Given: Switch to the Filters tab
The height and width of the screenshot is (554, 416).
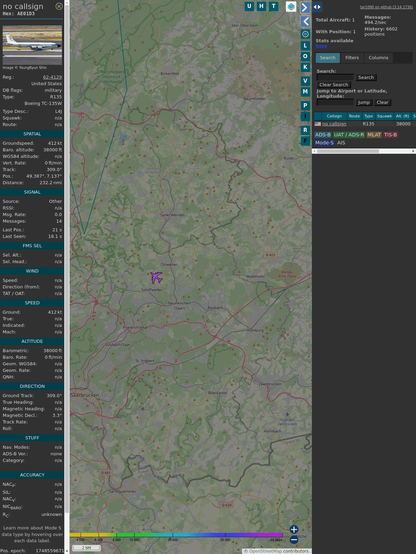Looking at the screenshot, I should pos(352,58).
